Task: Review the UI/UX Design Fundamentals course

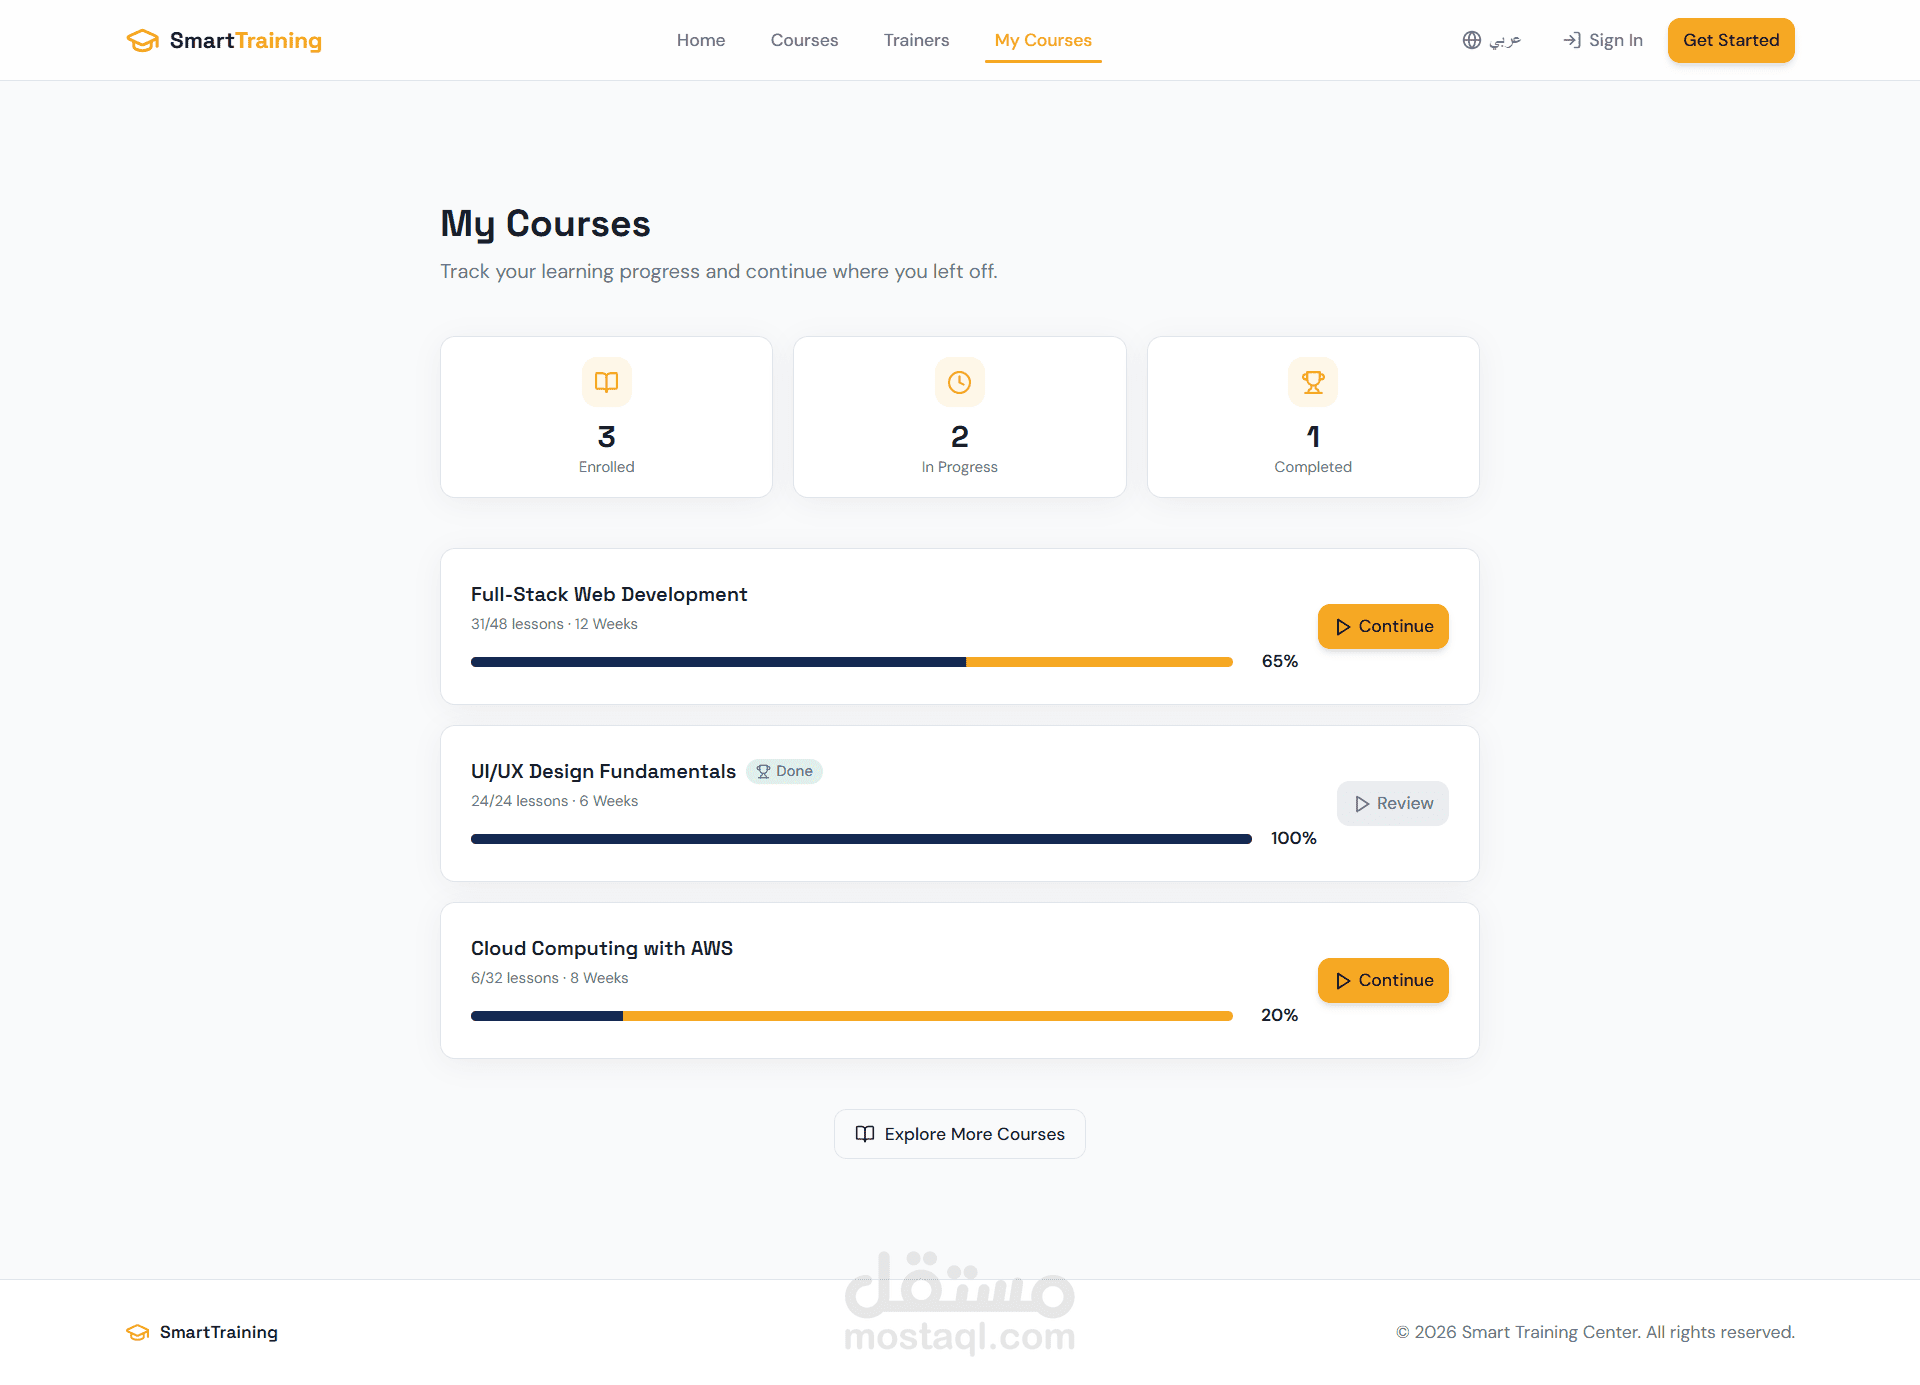Action: point(1392,803)
